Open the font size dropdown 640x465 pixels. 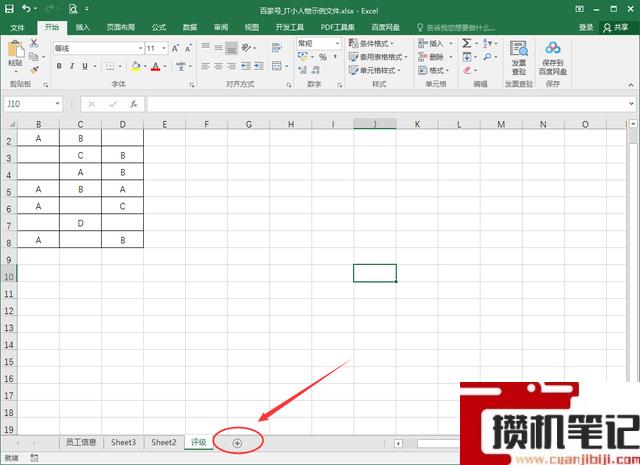(164, 48)
